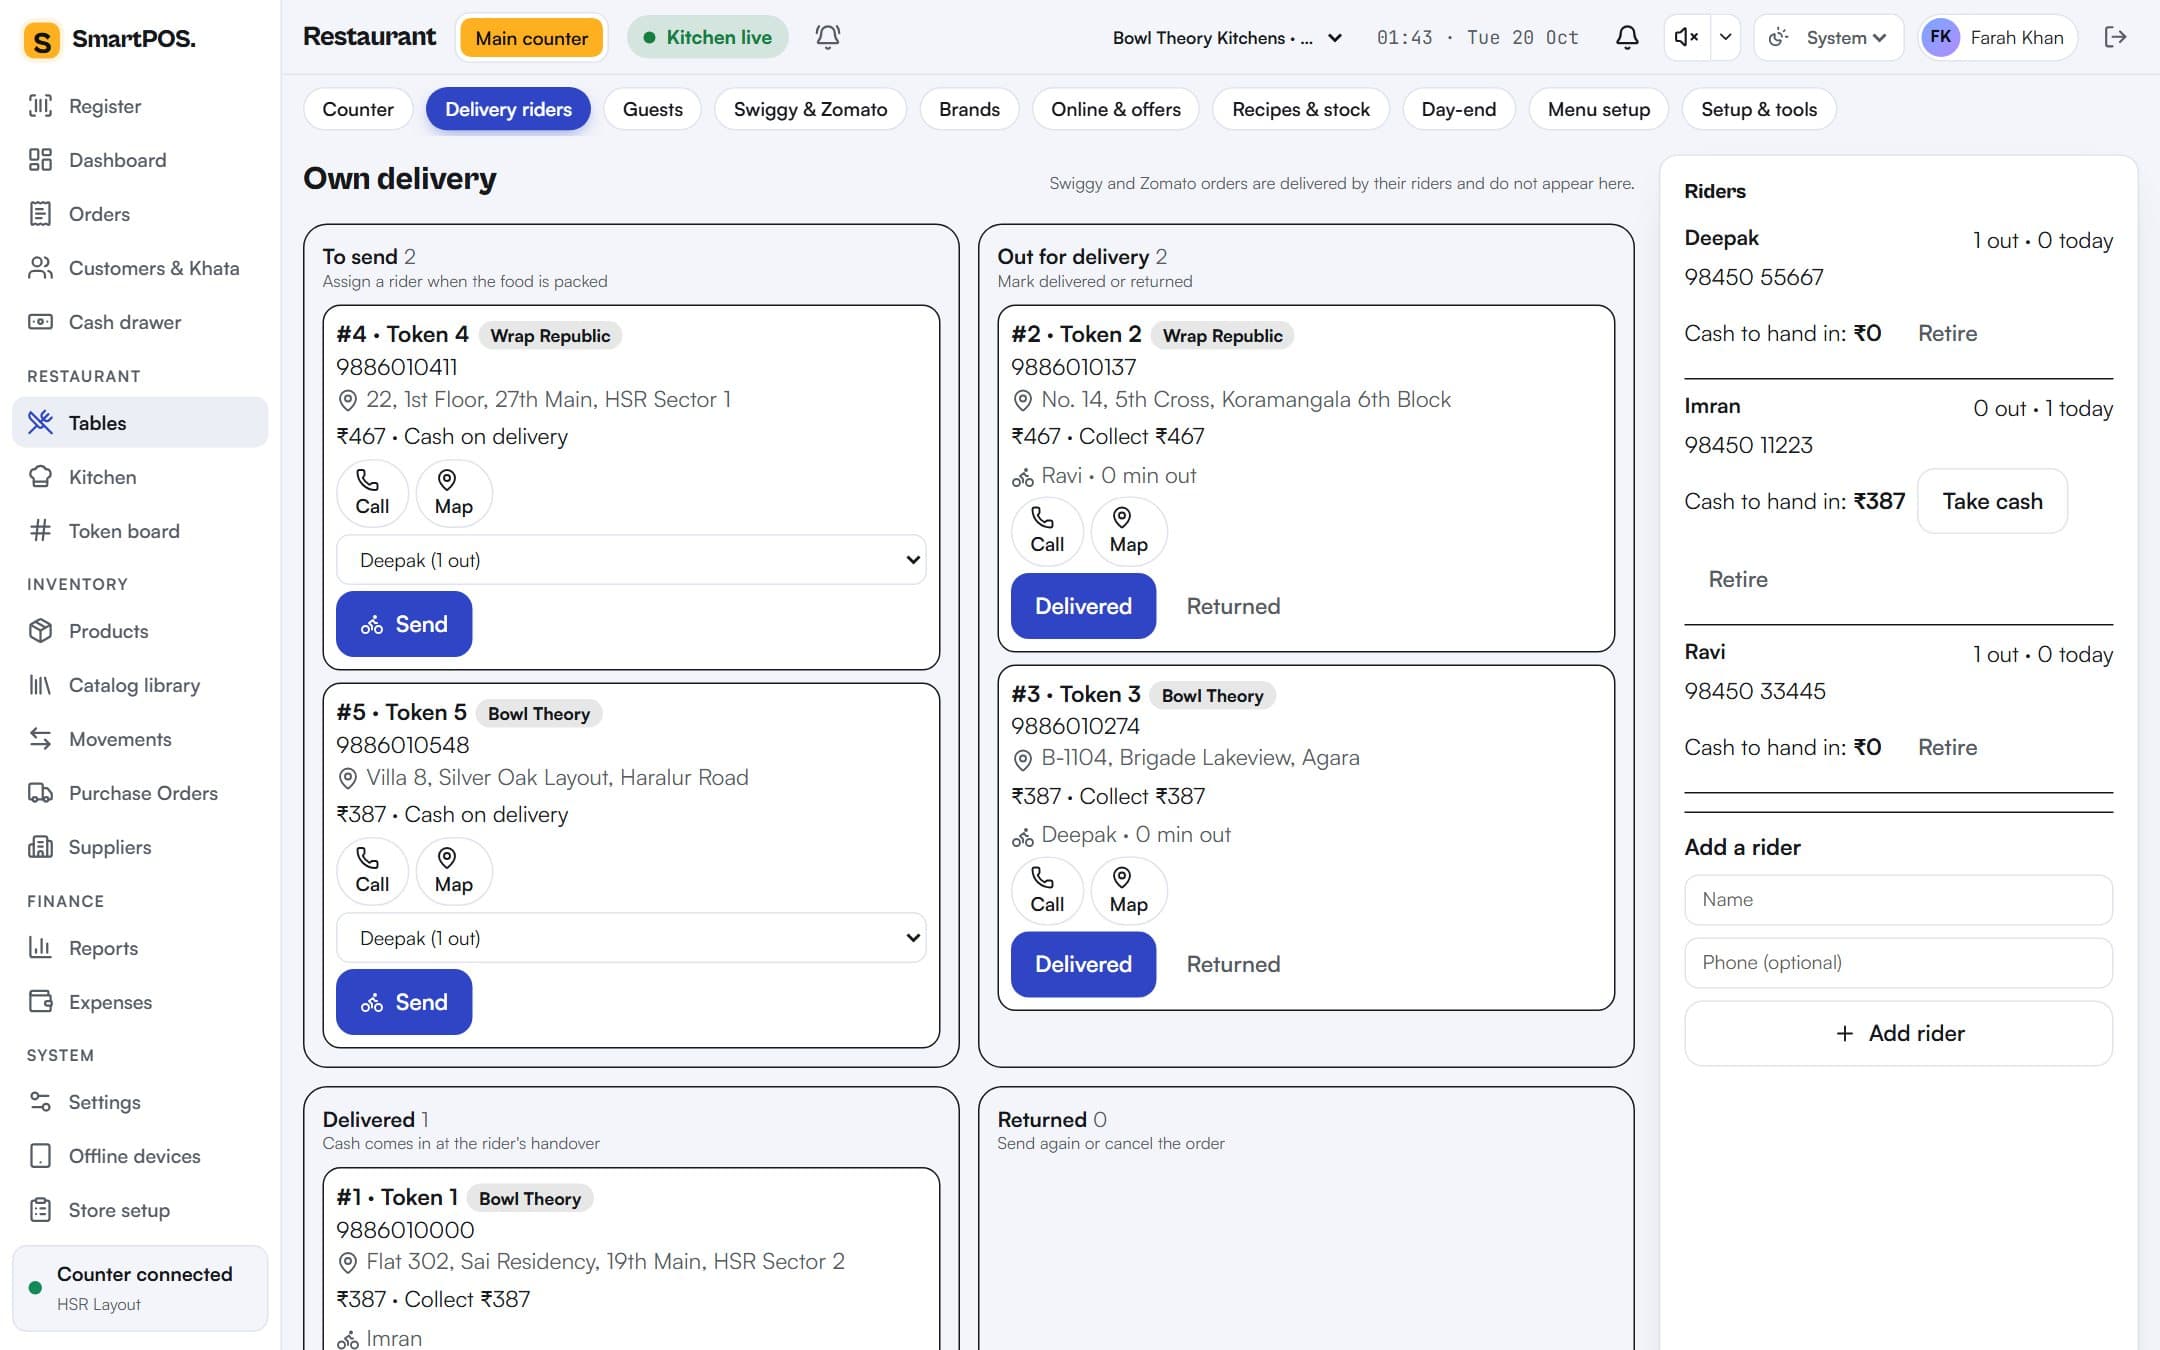This screenshot has height=1350, width=2160.
Task: Send Token 4 order with rider
Action: 404,624
